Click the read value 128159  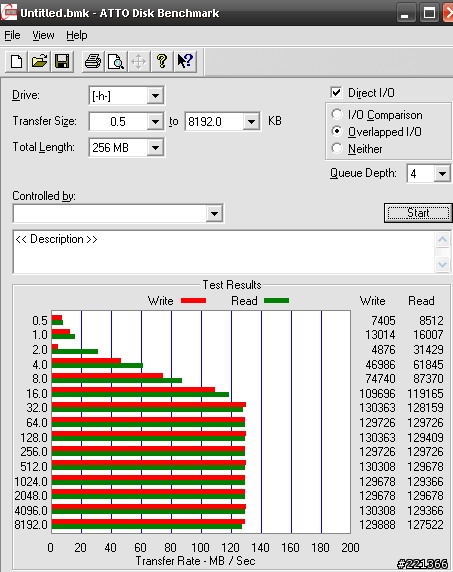point(425,408)
